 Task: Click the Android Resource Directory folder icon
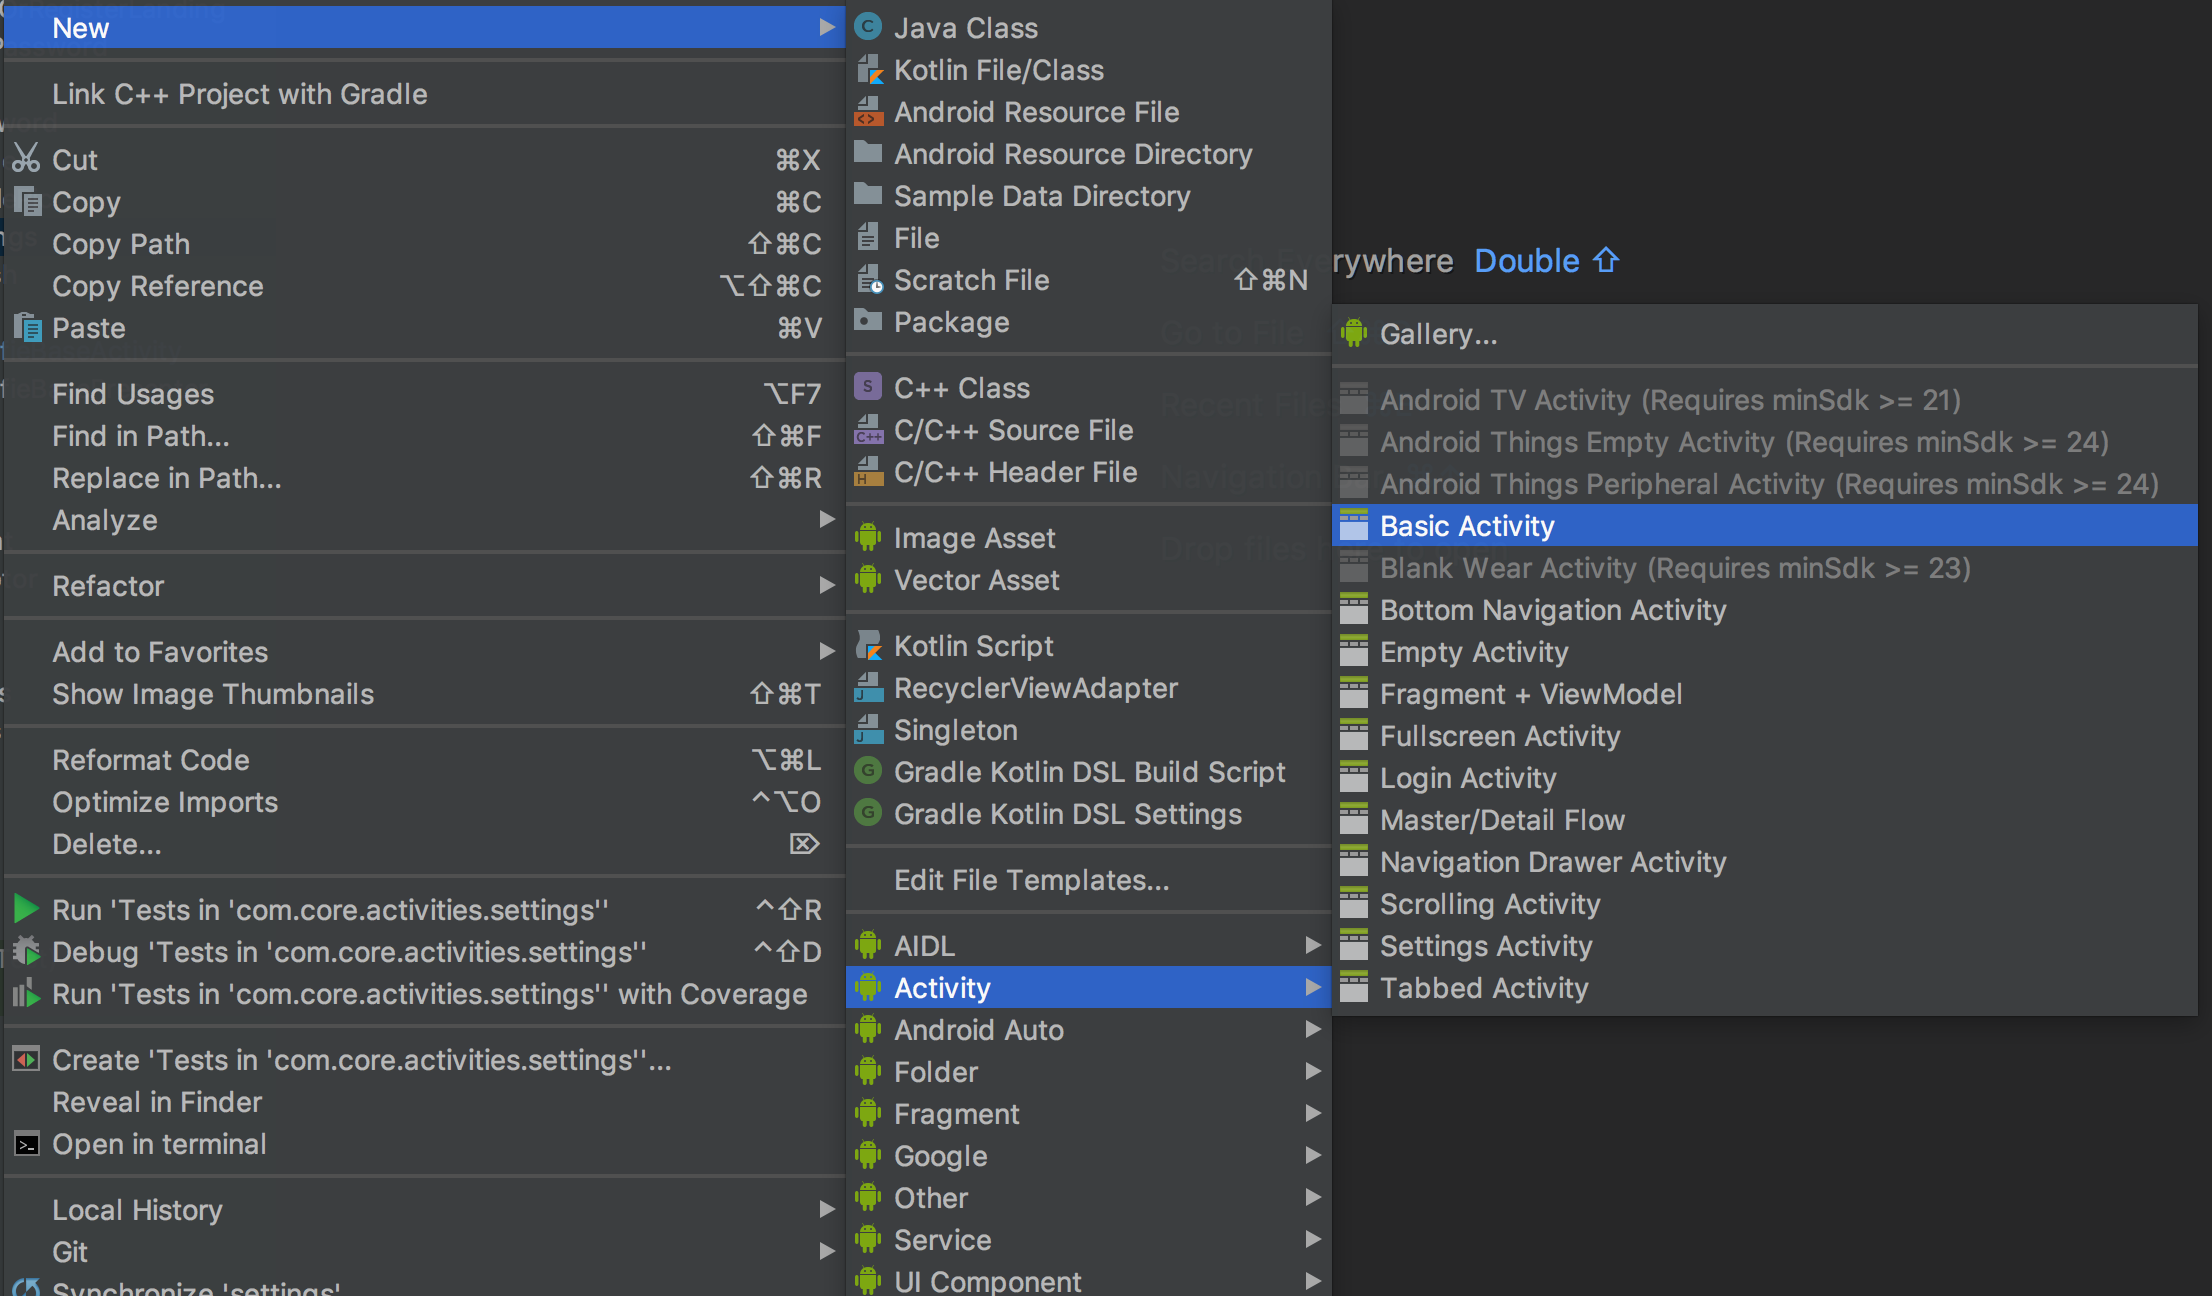(868, 152)
